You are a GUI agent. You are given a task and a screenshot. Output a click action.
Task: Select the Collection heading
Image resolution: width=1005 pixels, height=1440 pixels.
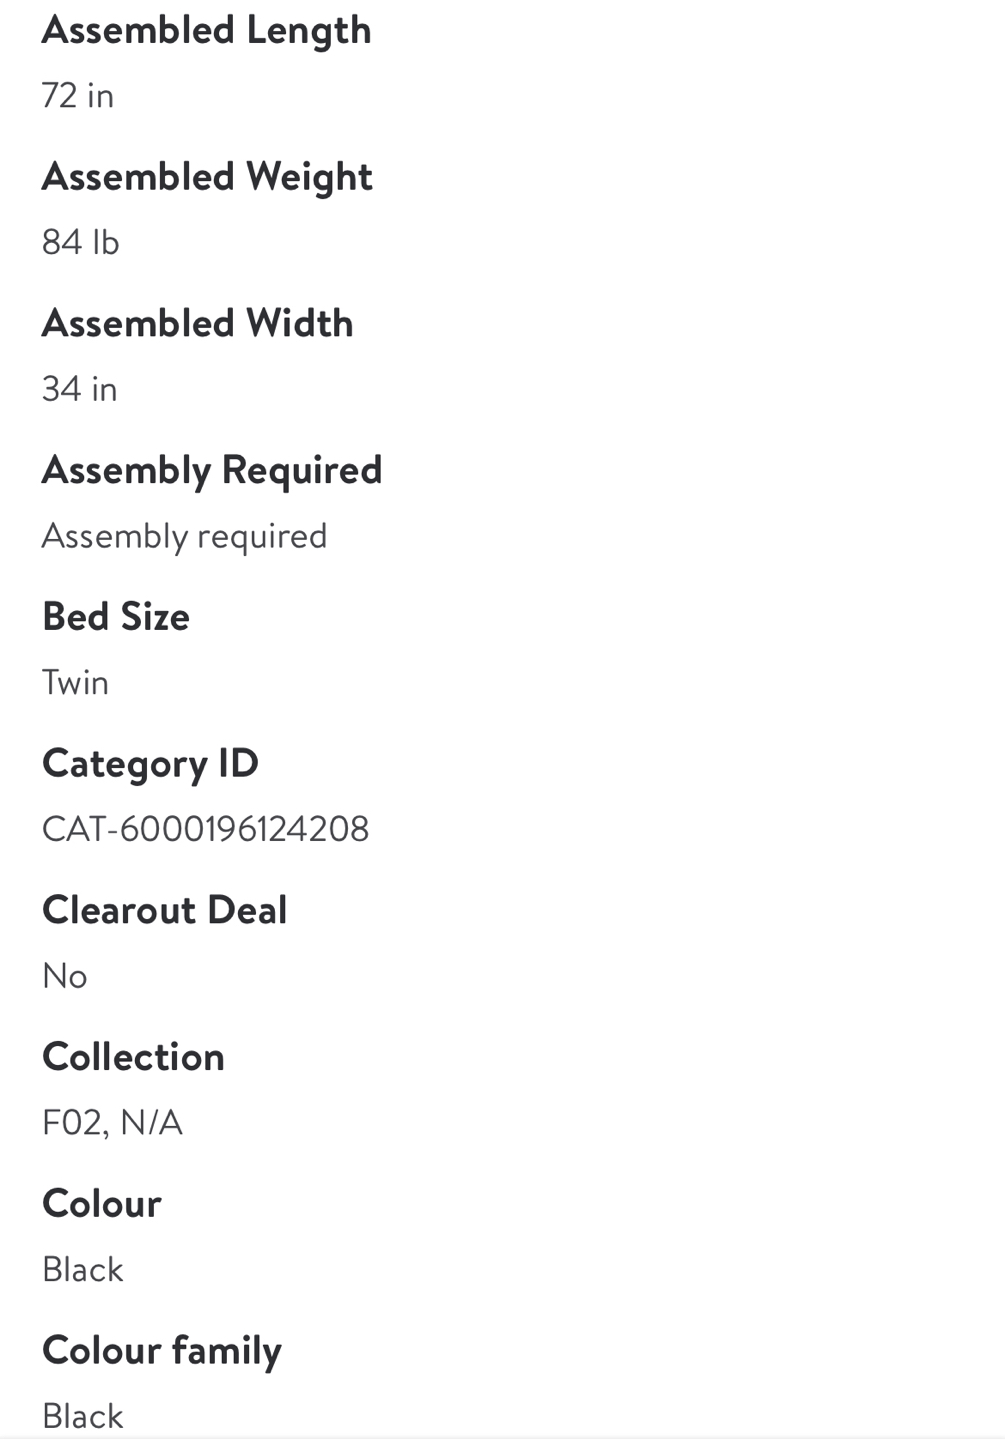[x=134, y=1057]
